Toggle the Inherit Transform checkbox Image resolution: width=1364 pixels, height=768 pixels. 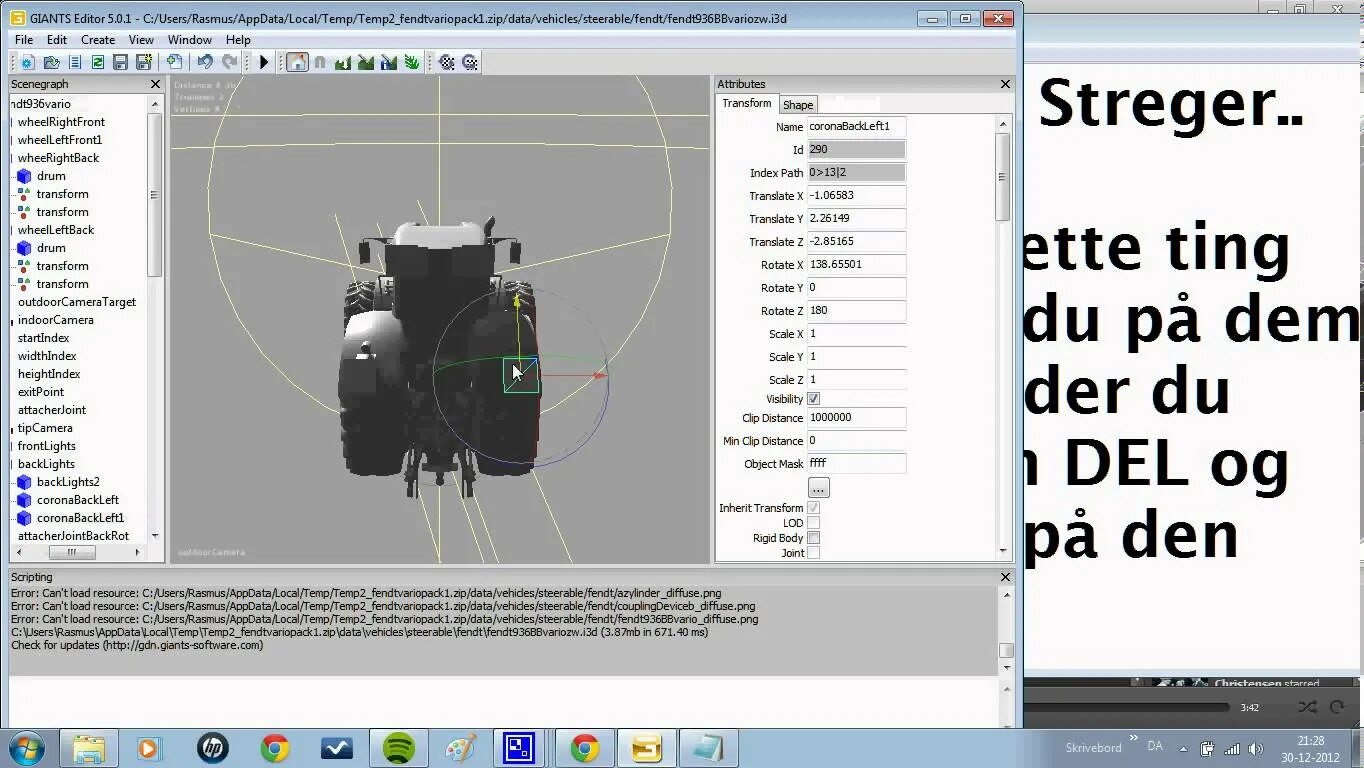(x=813, y=508)
